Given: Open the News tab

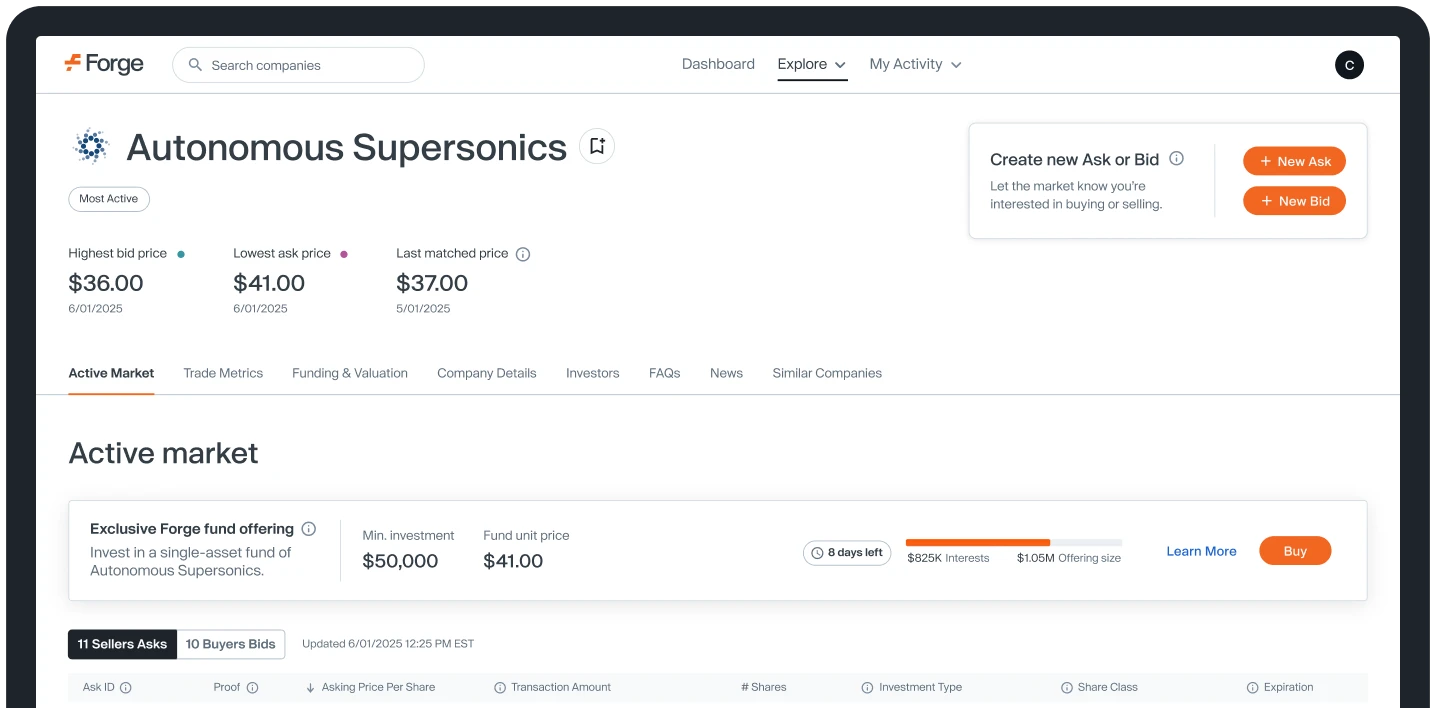Looking at the screenshot, I should (726, 373).
